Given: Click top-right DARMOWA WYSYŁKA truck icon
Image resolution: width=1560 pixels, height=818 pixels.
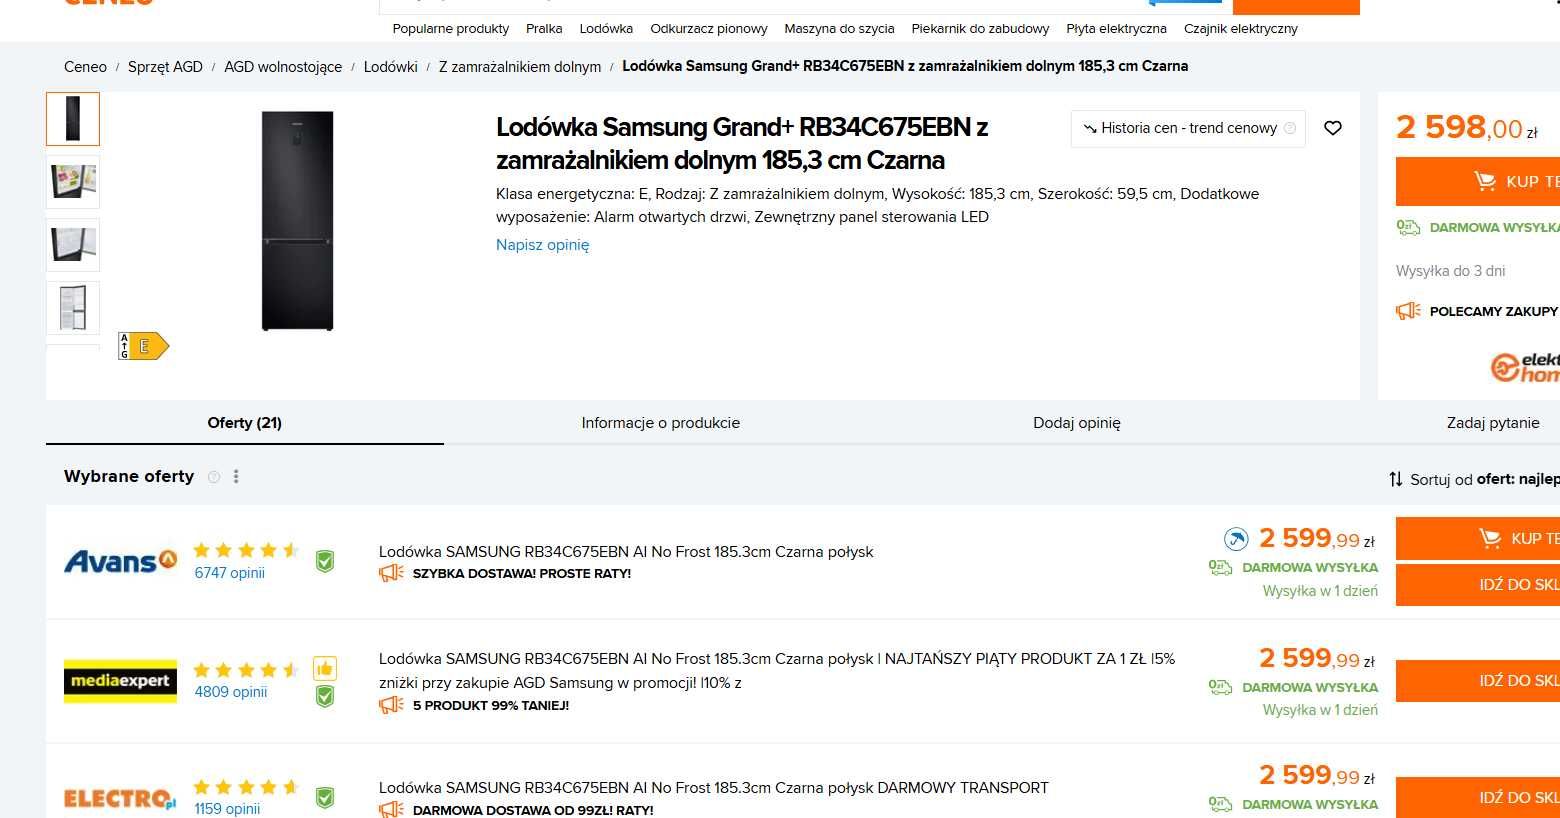Looking at the screenshot, I should tap(1408, 228).
